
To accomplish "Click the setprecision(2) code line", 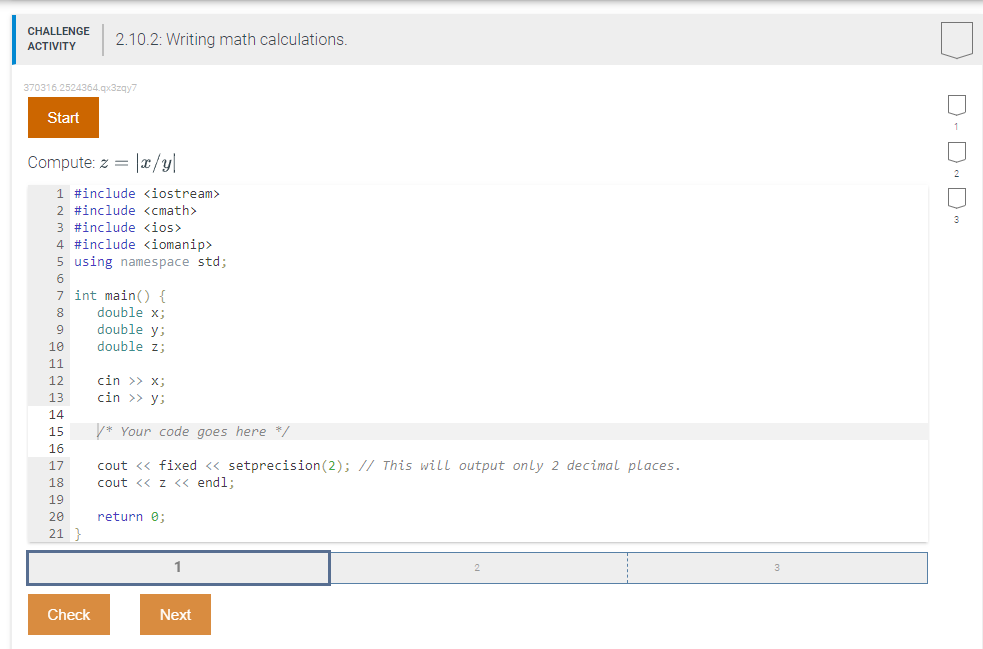I will 389,465.
